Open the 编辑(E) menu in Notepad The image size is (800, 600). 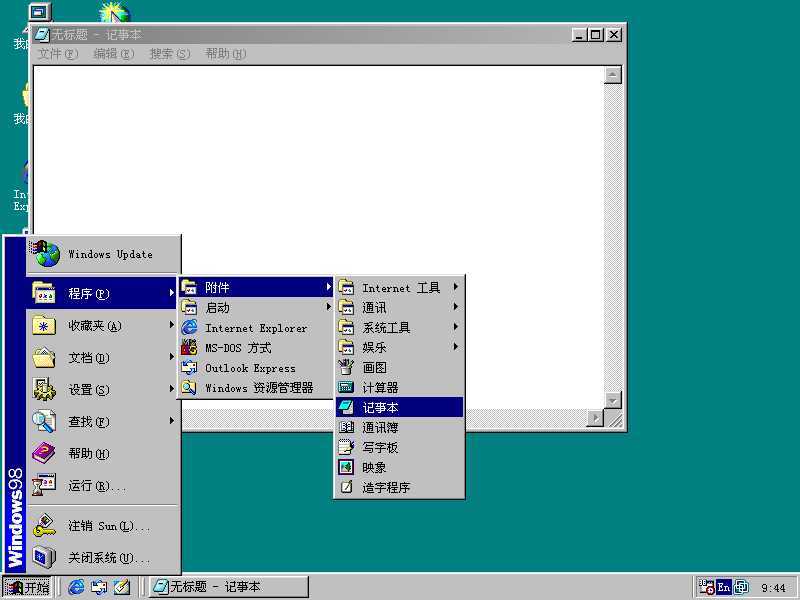[114, 54]
